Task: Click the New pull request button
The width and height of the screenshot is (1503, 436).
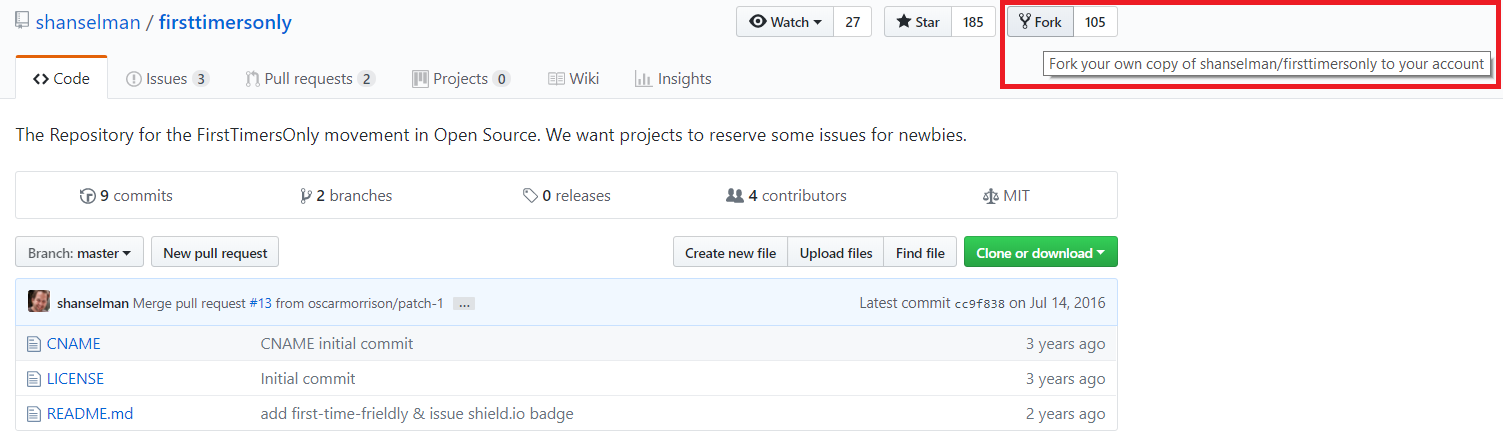Action: point(215,253)
